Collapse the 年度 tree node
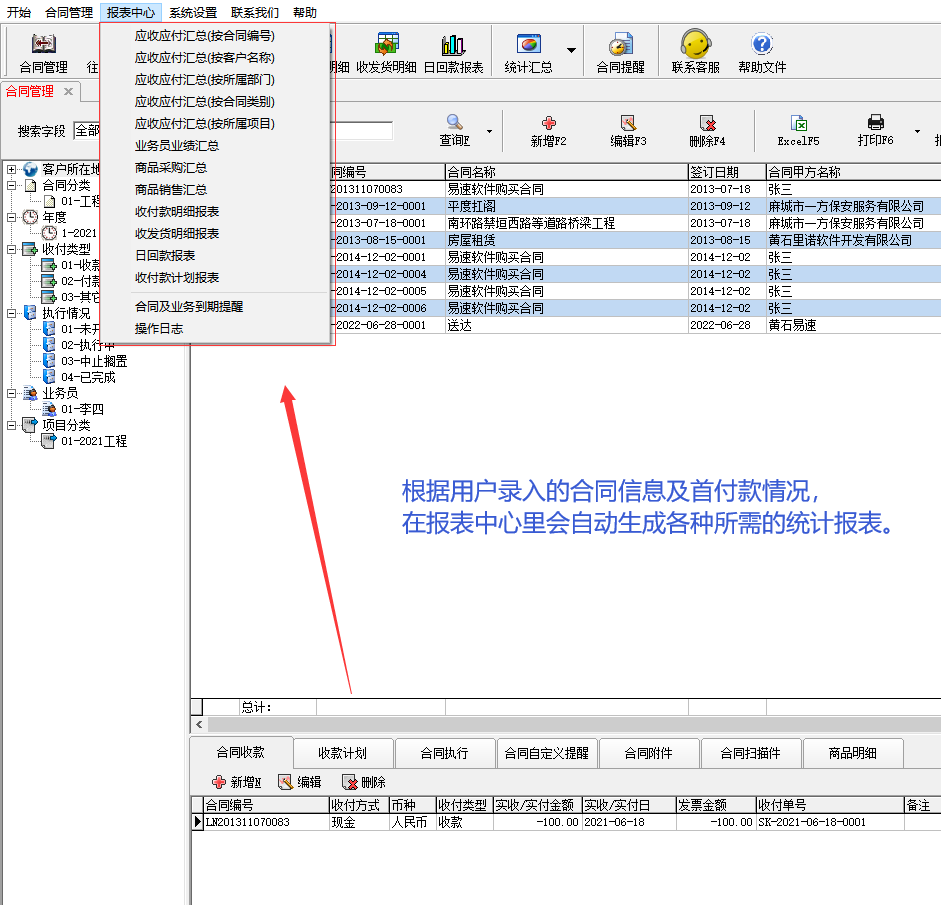The height and width of the screenshot is (905, 941). (x=11, y=217)
